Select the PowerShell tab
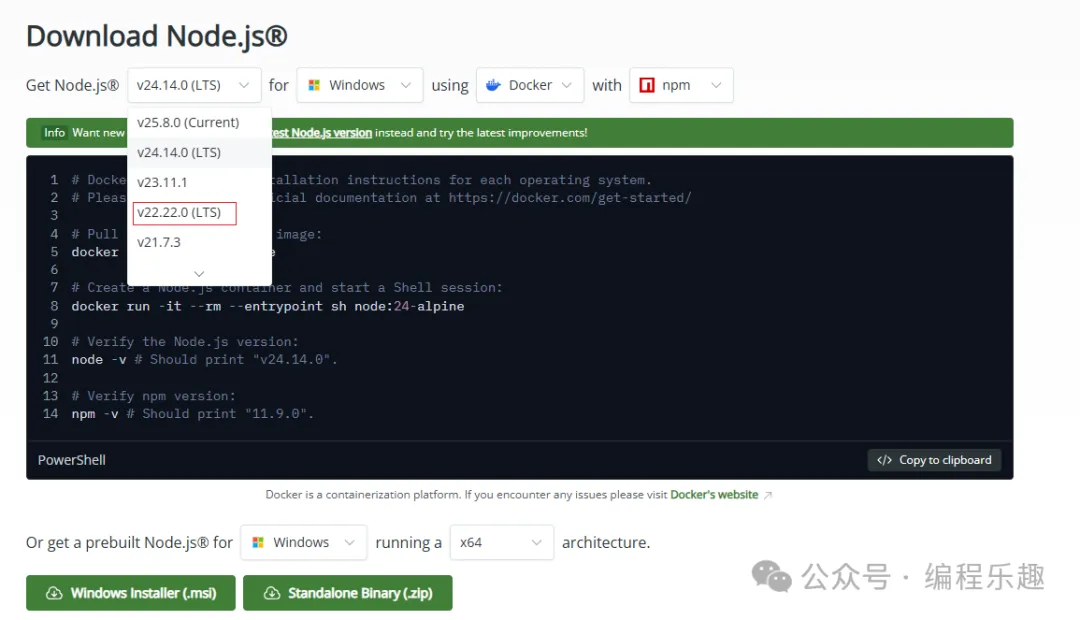Screen dimensions: 1080x620 (71, 459)
